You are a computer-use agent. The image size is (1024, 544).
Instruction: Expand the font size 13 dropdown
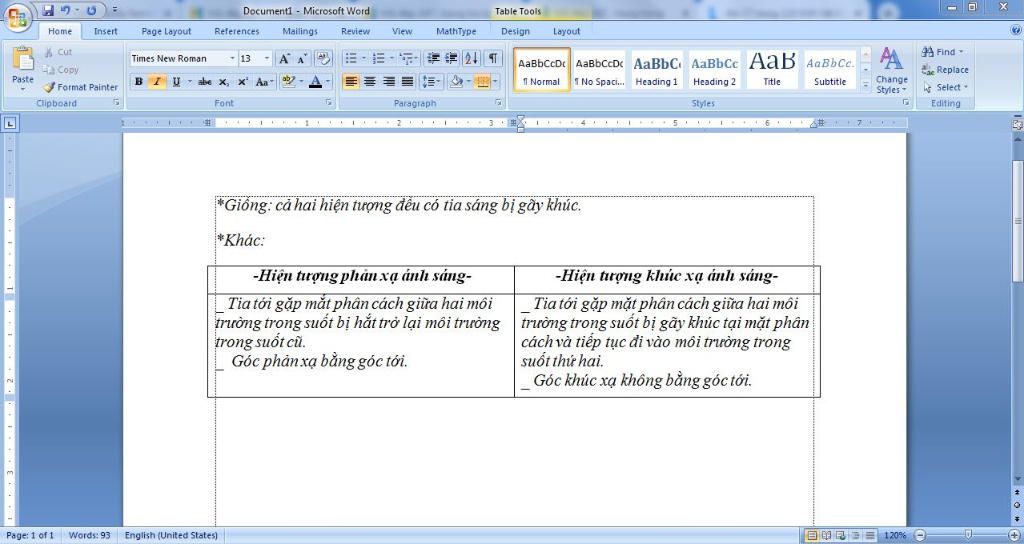tap(267, 59)
